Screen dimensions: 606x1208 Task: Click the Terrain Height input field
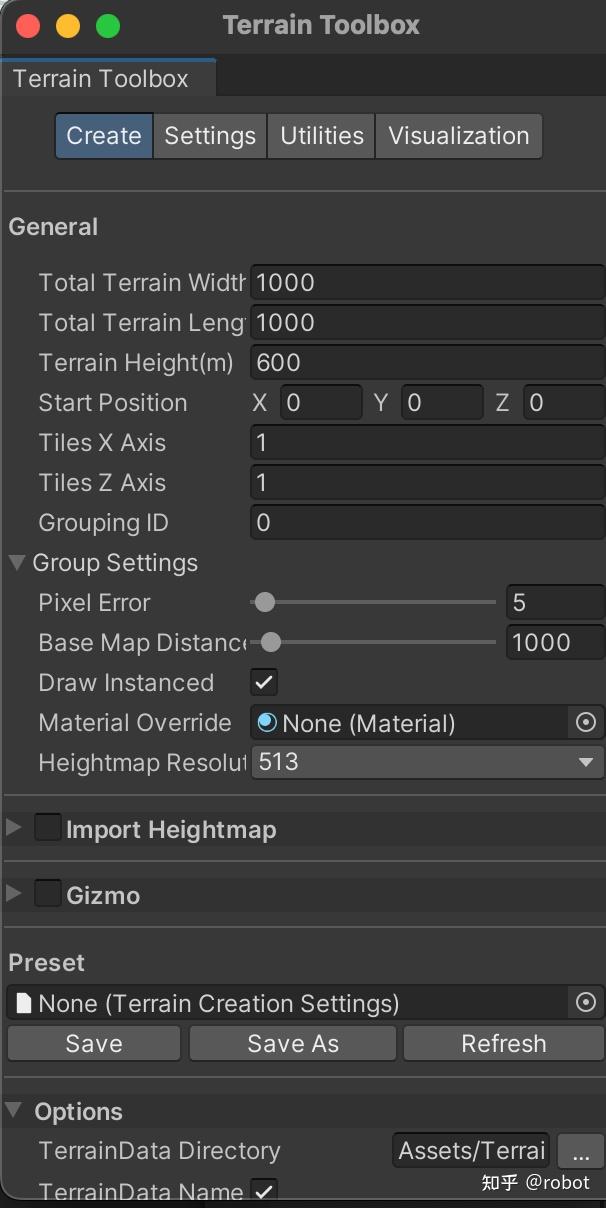click(427, 362)
